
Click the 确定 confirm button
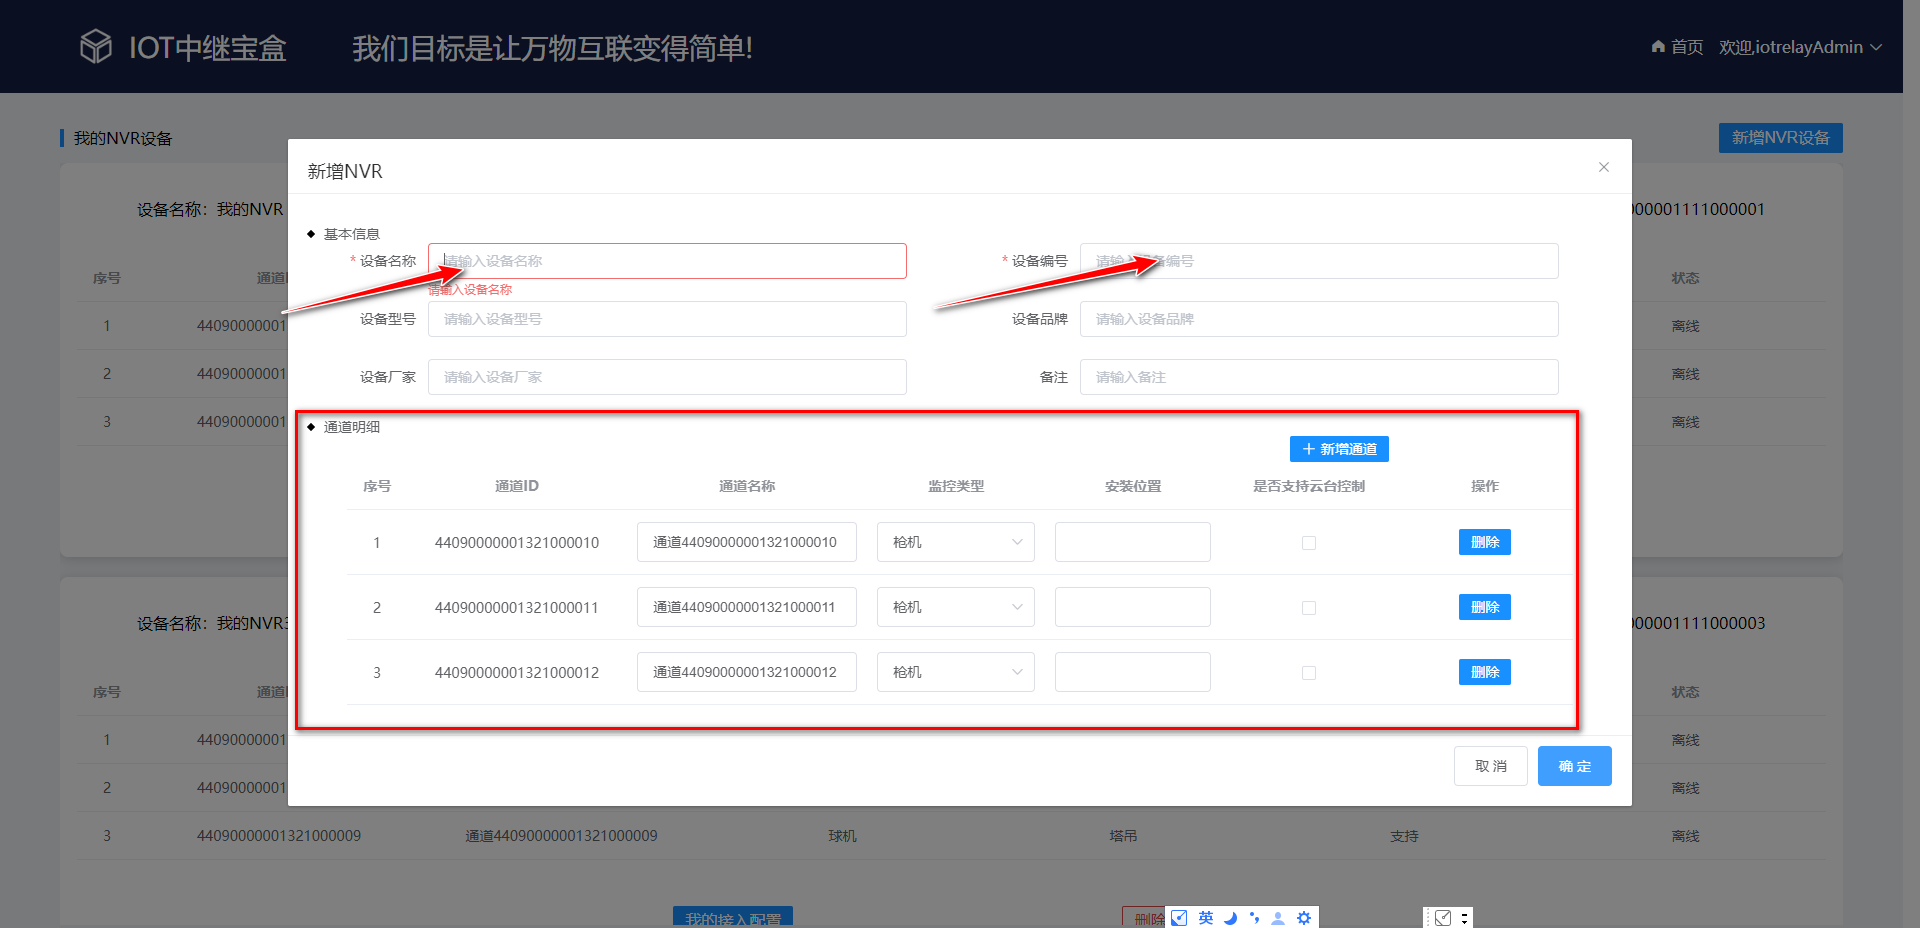1574,766
